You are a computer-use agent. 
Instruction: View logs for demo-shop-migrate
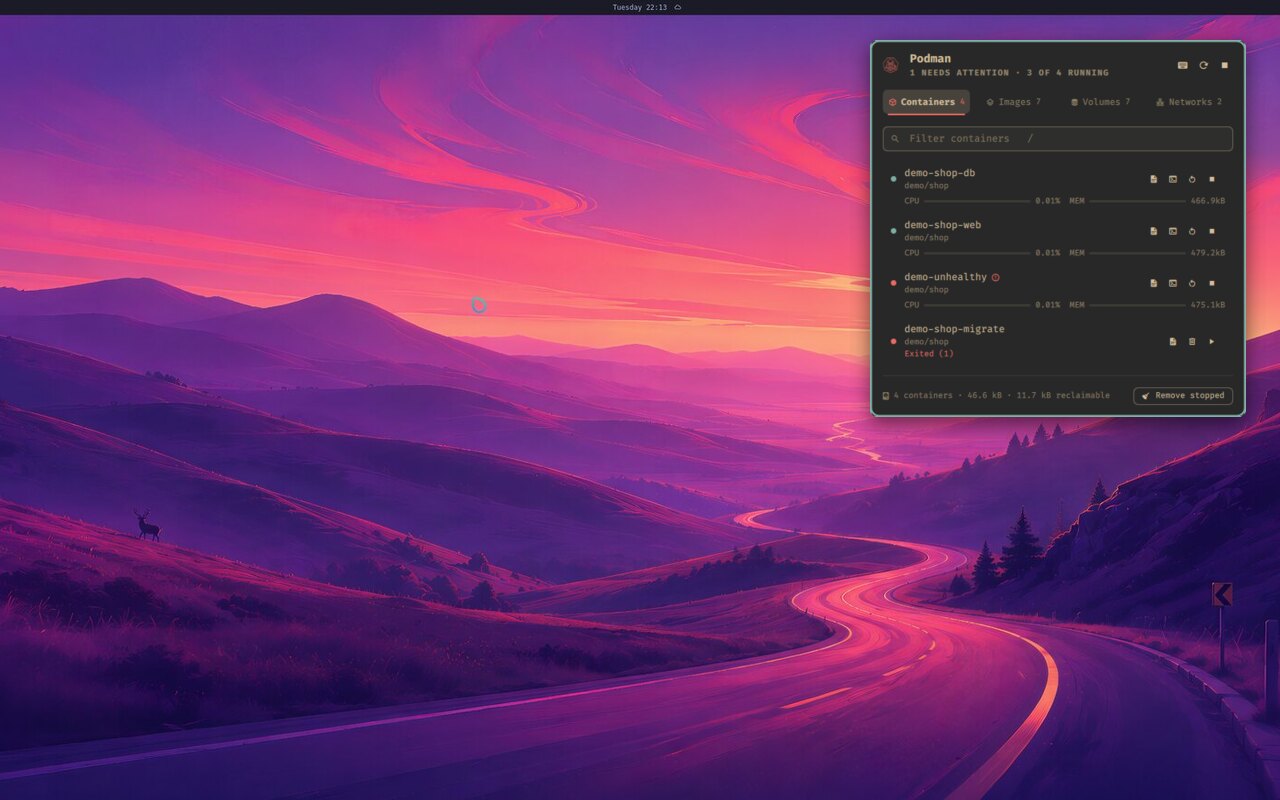click(x=1173, y=341)
